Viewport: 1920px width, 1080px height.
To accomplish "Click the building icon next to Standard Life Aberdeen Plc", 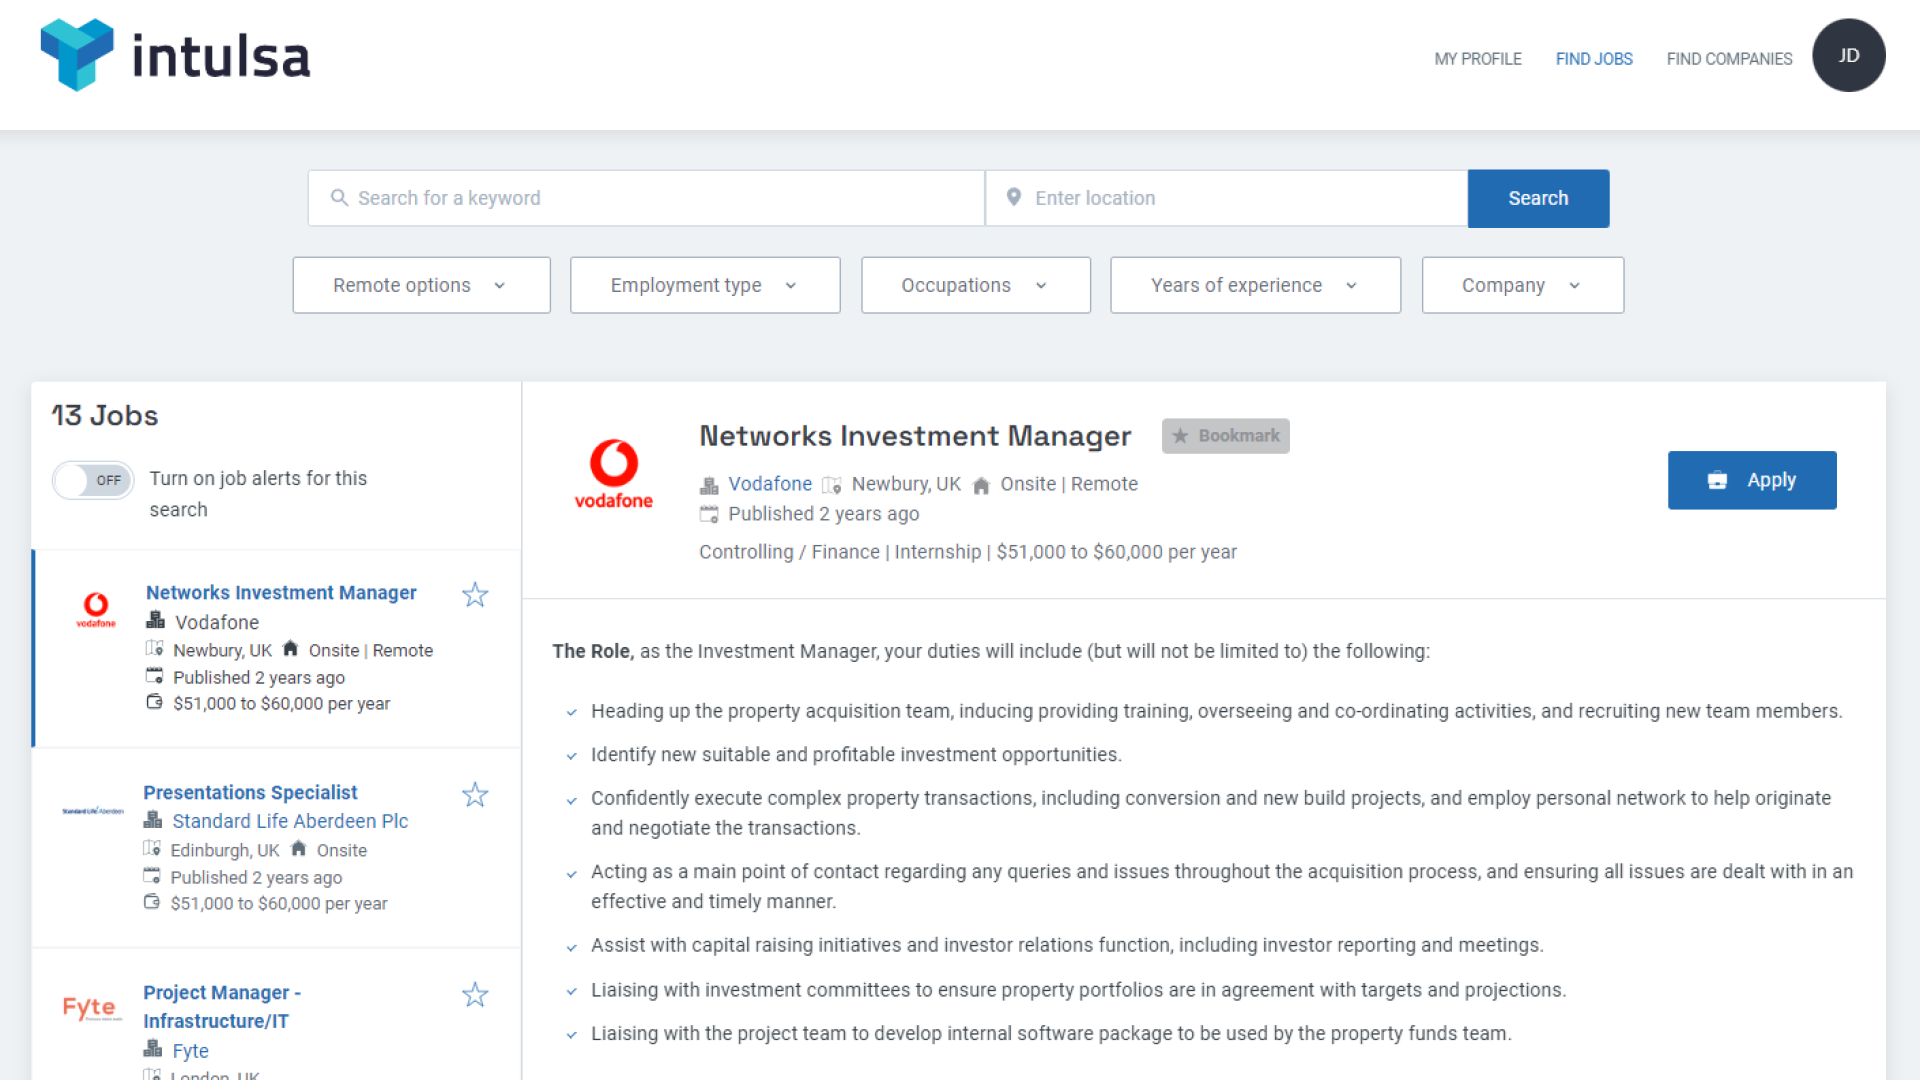I will tap(152, 820).
